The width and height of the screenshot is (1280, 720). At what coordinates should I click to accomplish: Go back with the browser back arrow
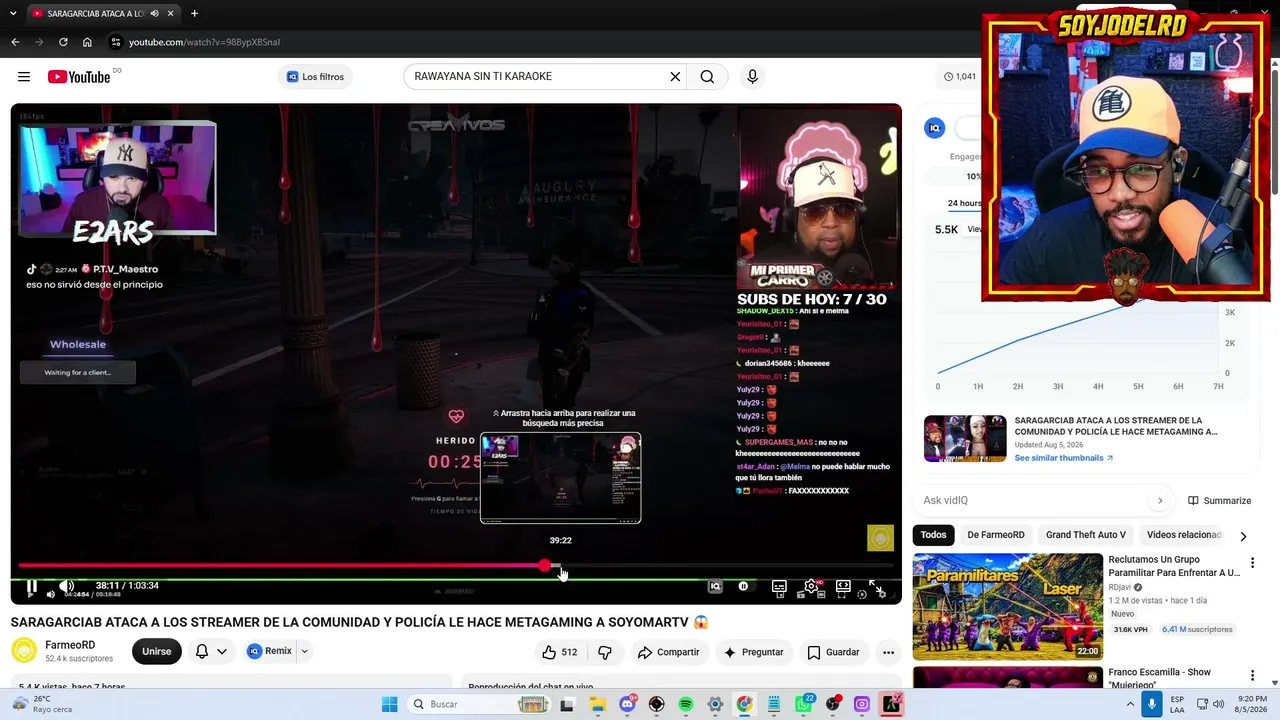(x=15, y=42)
